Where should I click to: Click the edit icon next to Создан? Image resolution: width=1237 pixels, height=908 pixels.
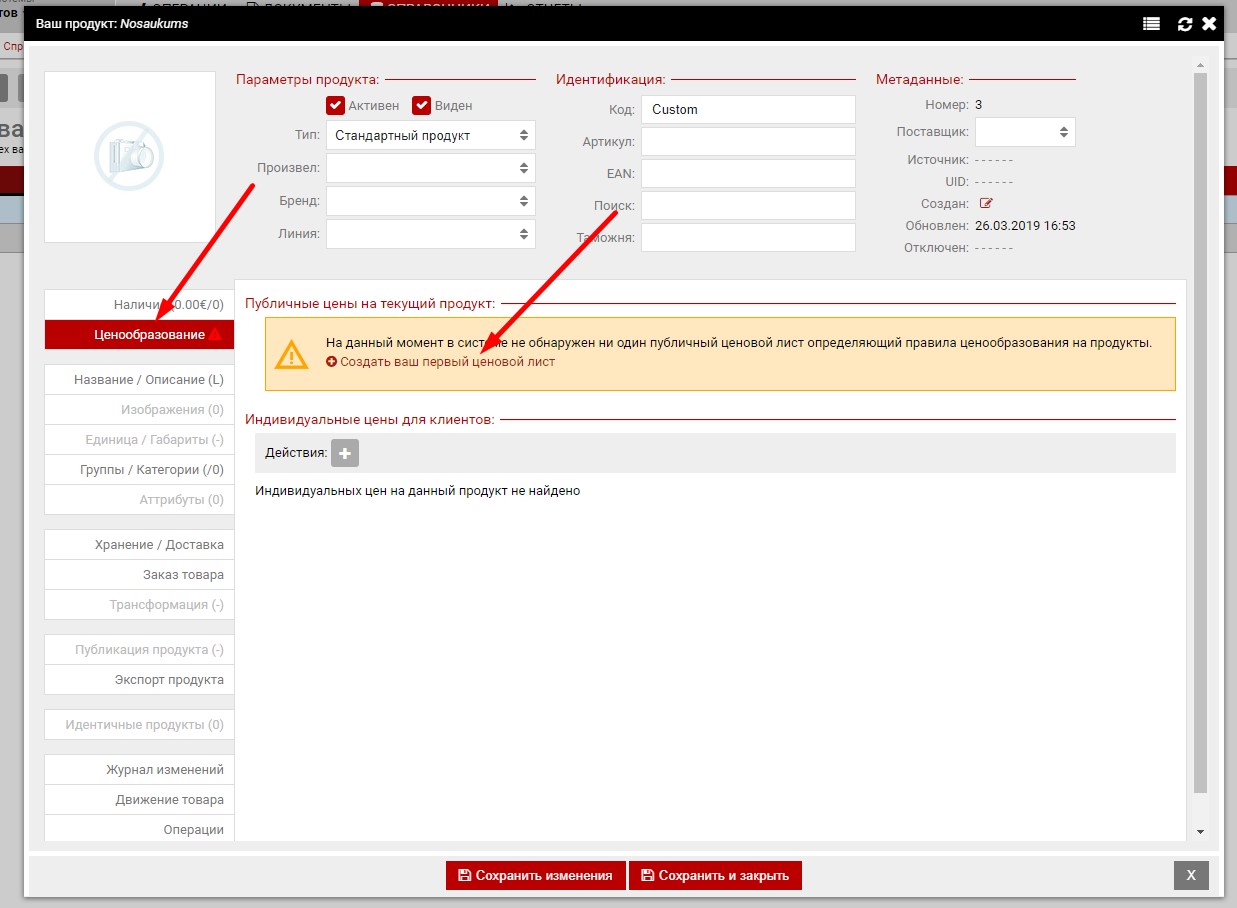pos(986,204)
